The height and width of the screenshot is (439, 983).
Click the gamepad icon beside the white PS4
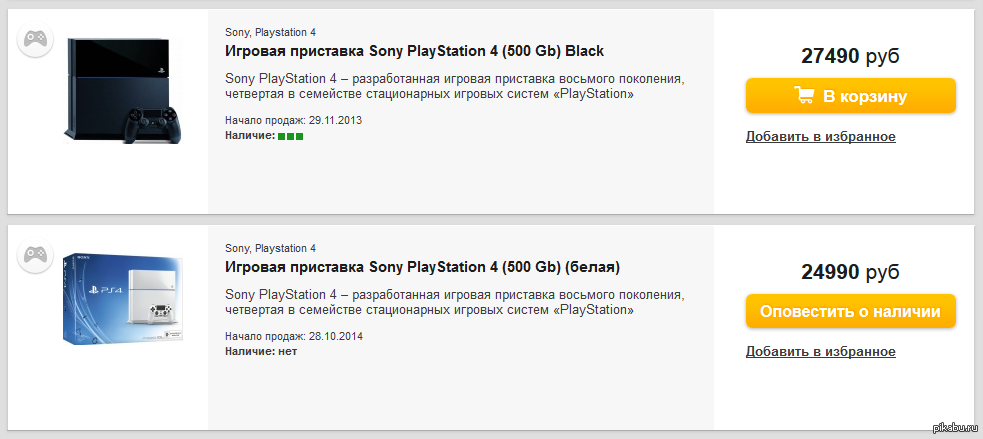[36, 255]
